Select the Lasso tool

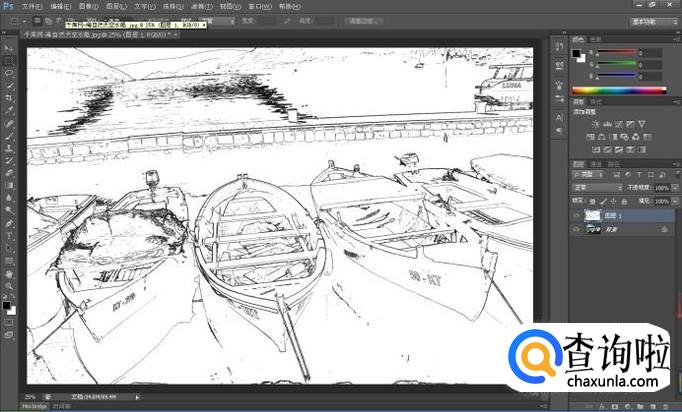[9, 74]
